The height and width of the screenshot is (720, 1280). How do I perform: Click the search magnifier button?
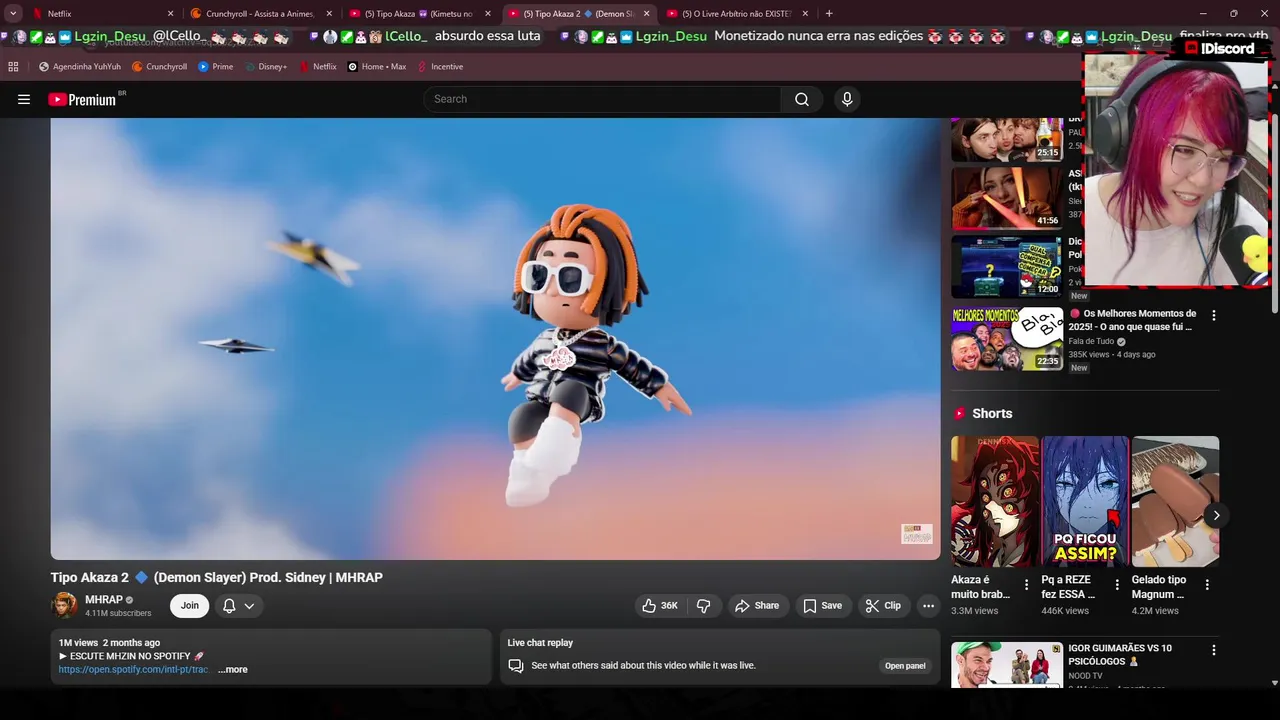(x=802, y=99)
